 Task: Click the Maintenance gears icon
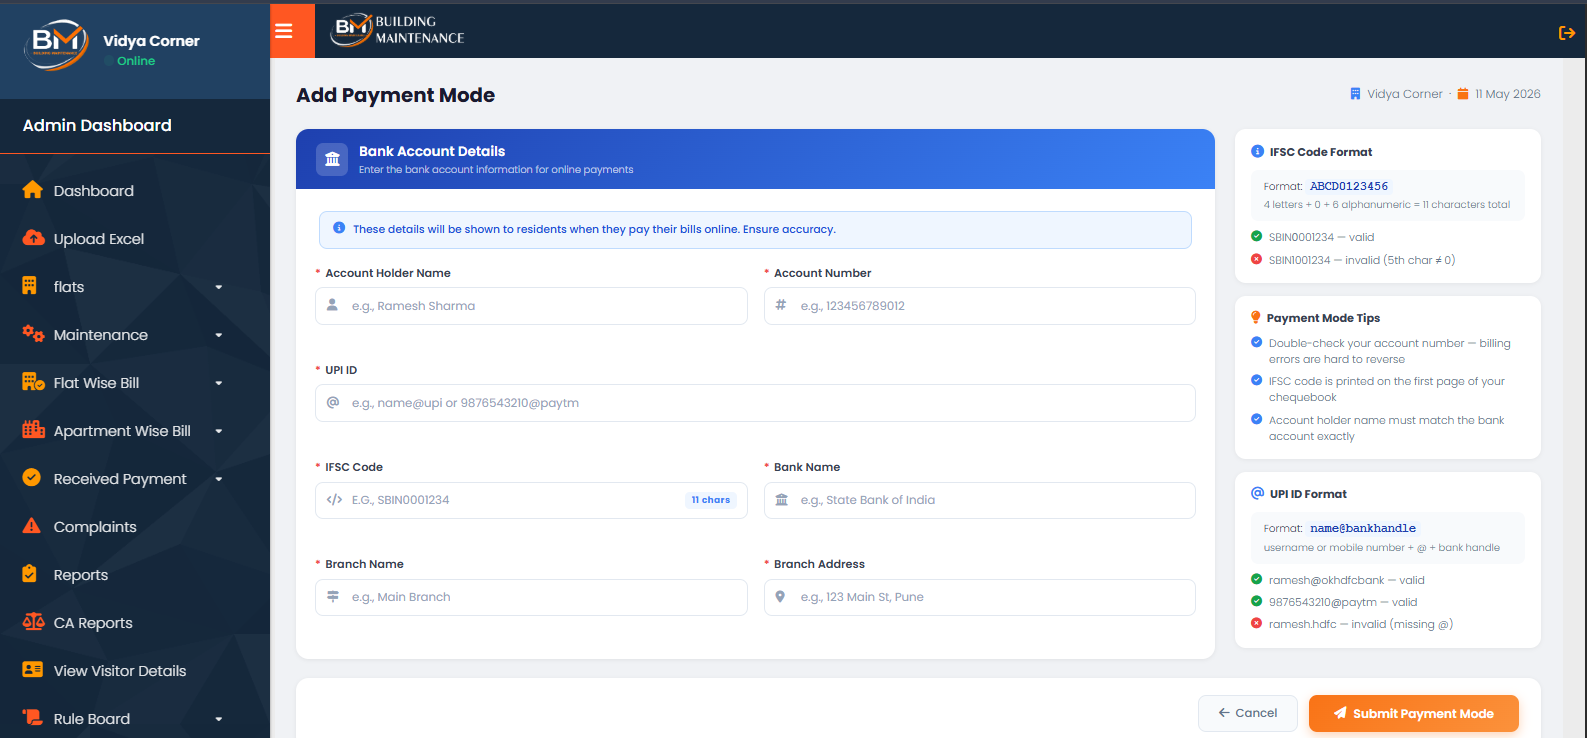[x=33, y=334]
